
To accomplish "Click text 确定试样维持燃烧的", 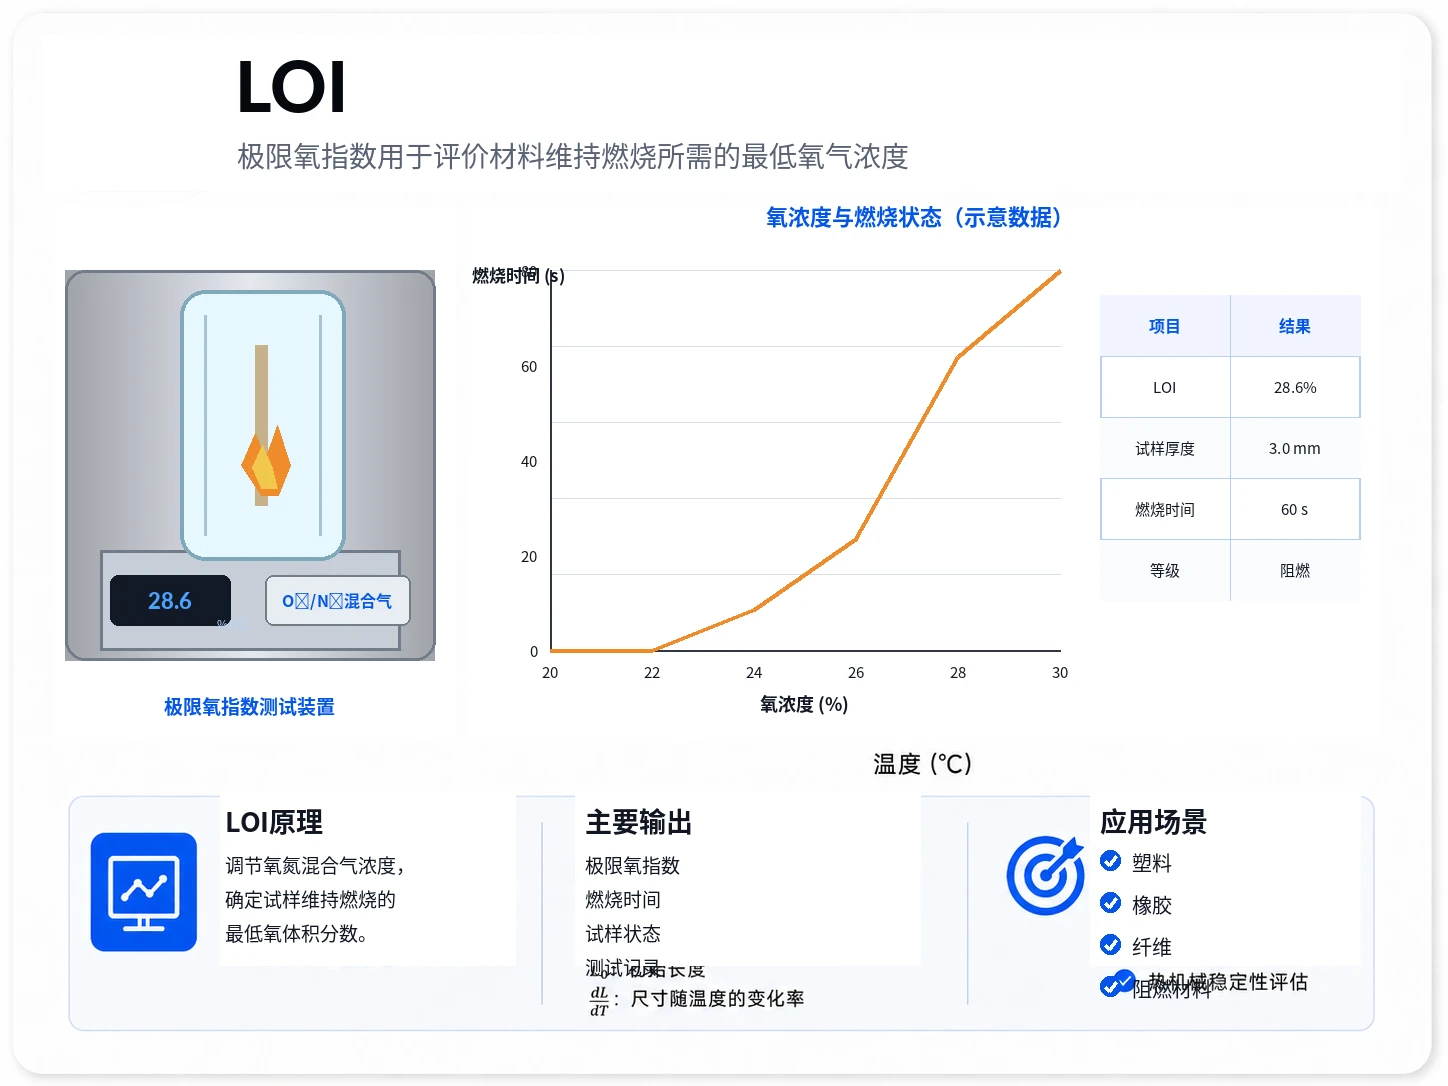I will point(310,900).
